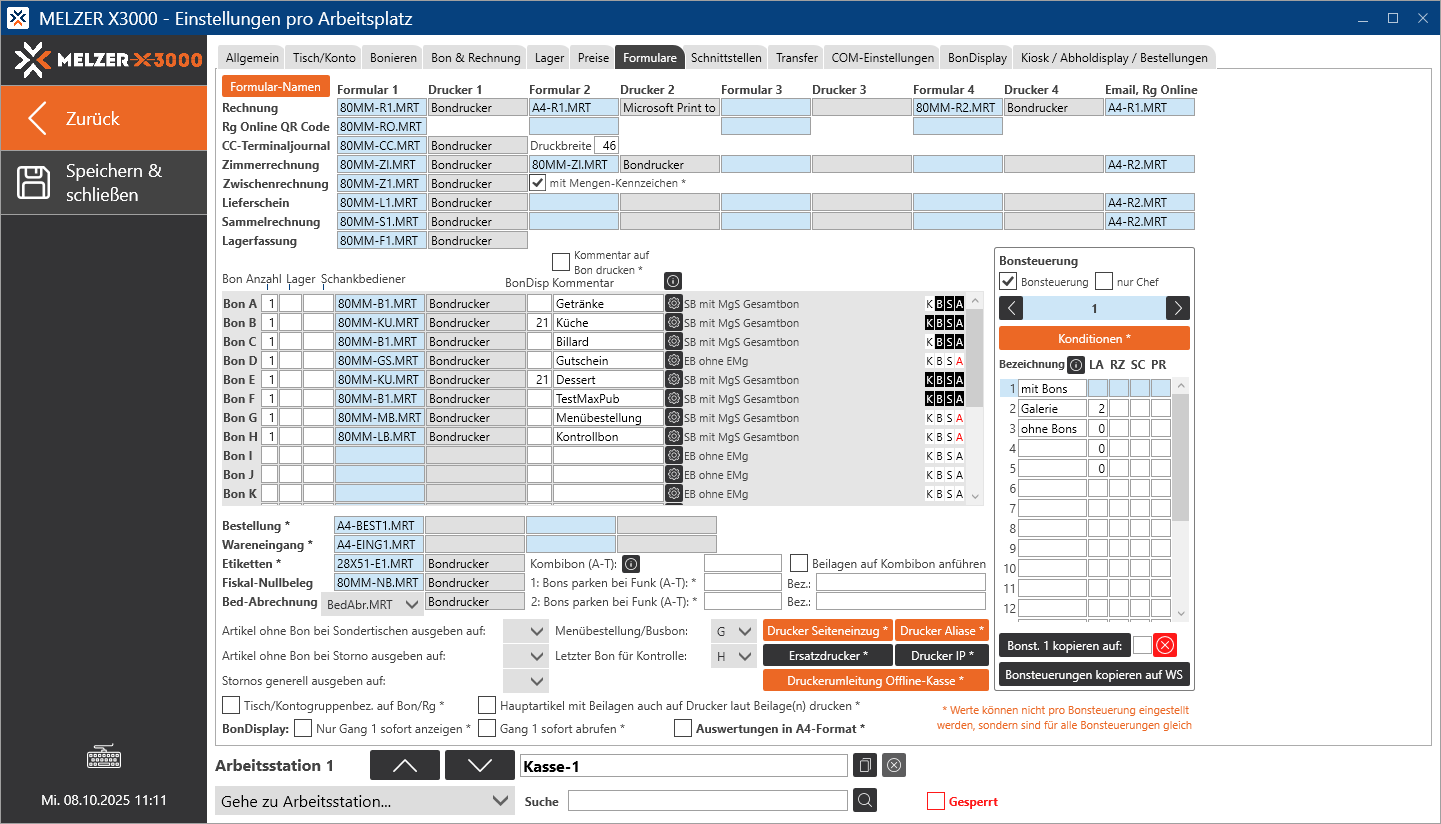This screenshot has width=1441, height=824.
Task: Open gear settings for Bon E Dessert
Action: tap(674, 379)
